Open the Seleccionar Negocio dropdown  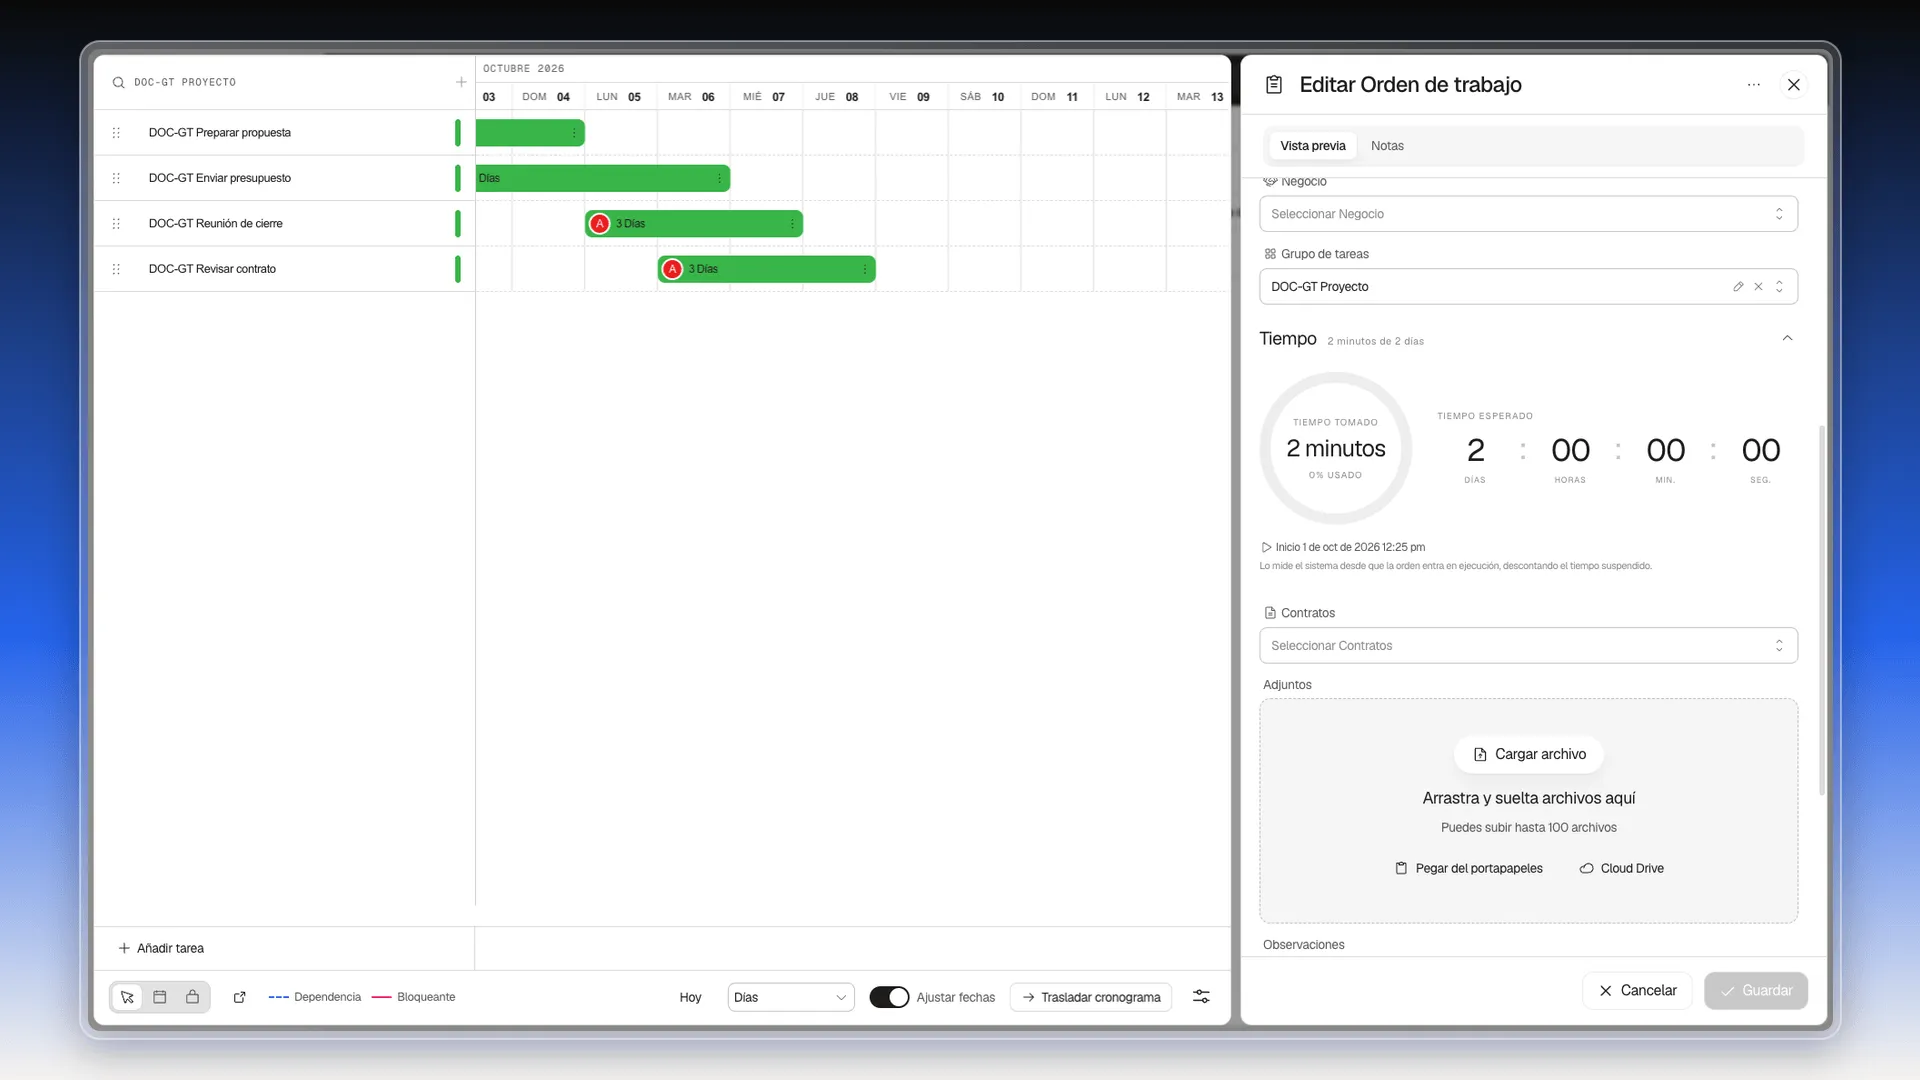(1528, 214)
